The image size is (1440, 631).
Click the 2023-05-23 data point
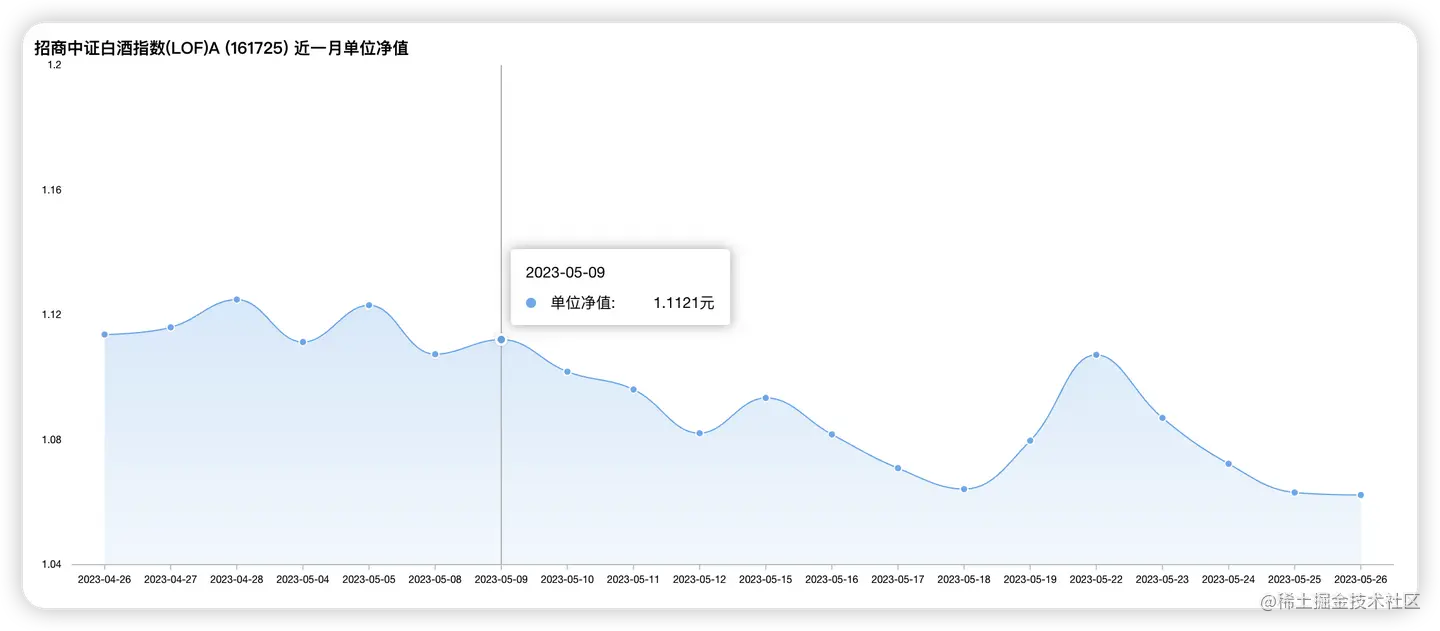click(x=1162, y=418)
